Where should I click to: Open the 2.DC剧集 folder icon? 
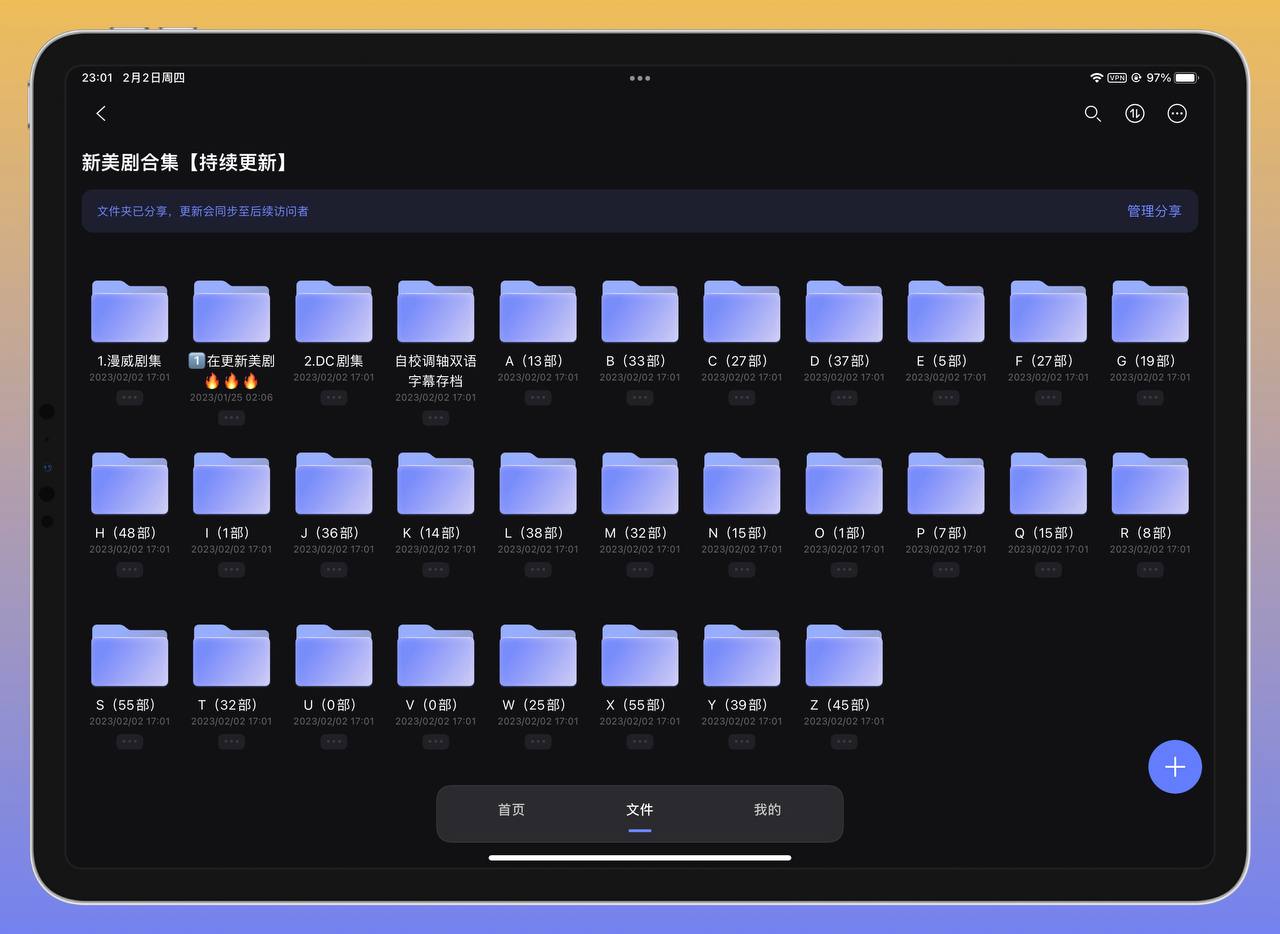pos(334,311)
